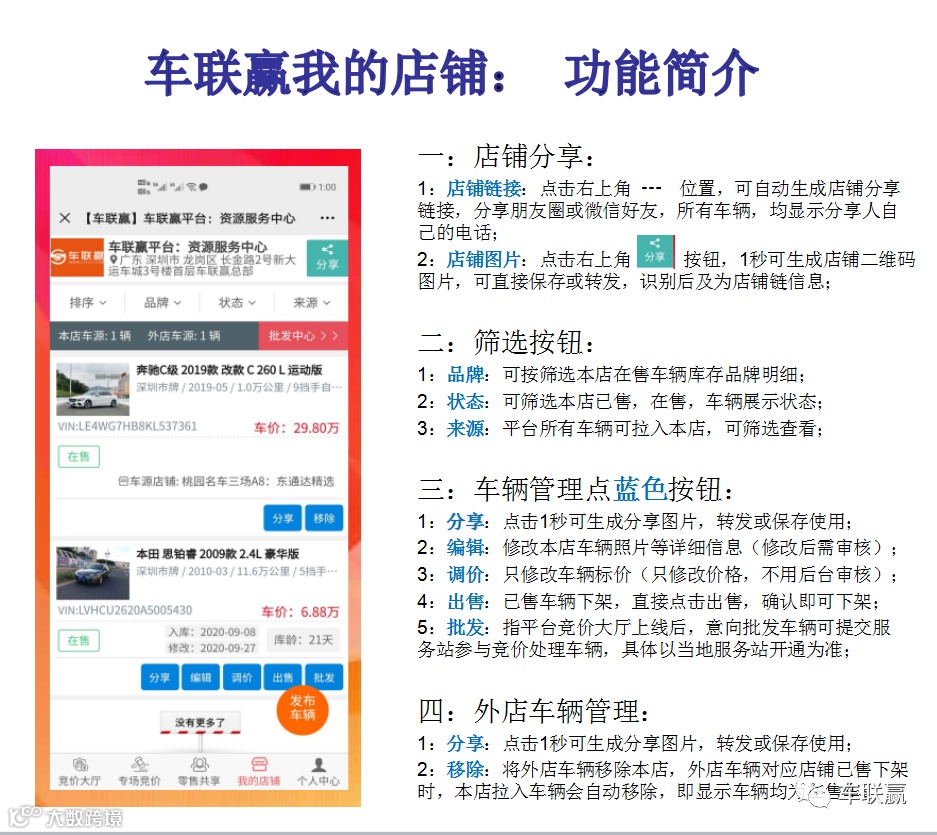Click the 分享 button on the Honda listing
Image resolution: width=937 pixels, height=835 pixels.
(x=160, y=677)
